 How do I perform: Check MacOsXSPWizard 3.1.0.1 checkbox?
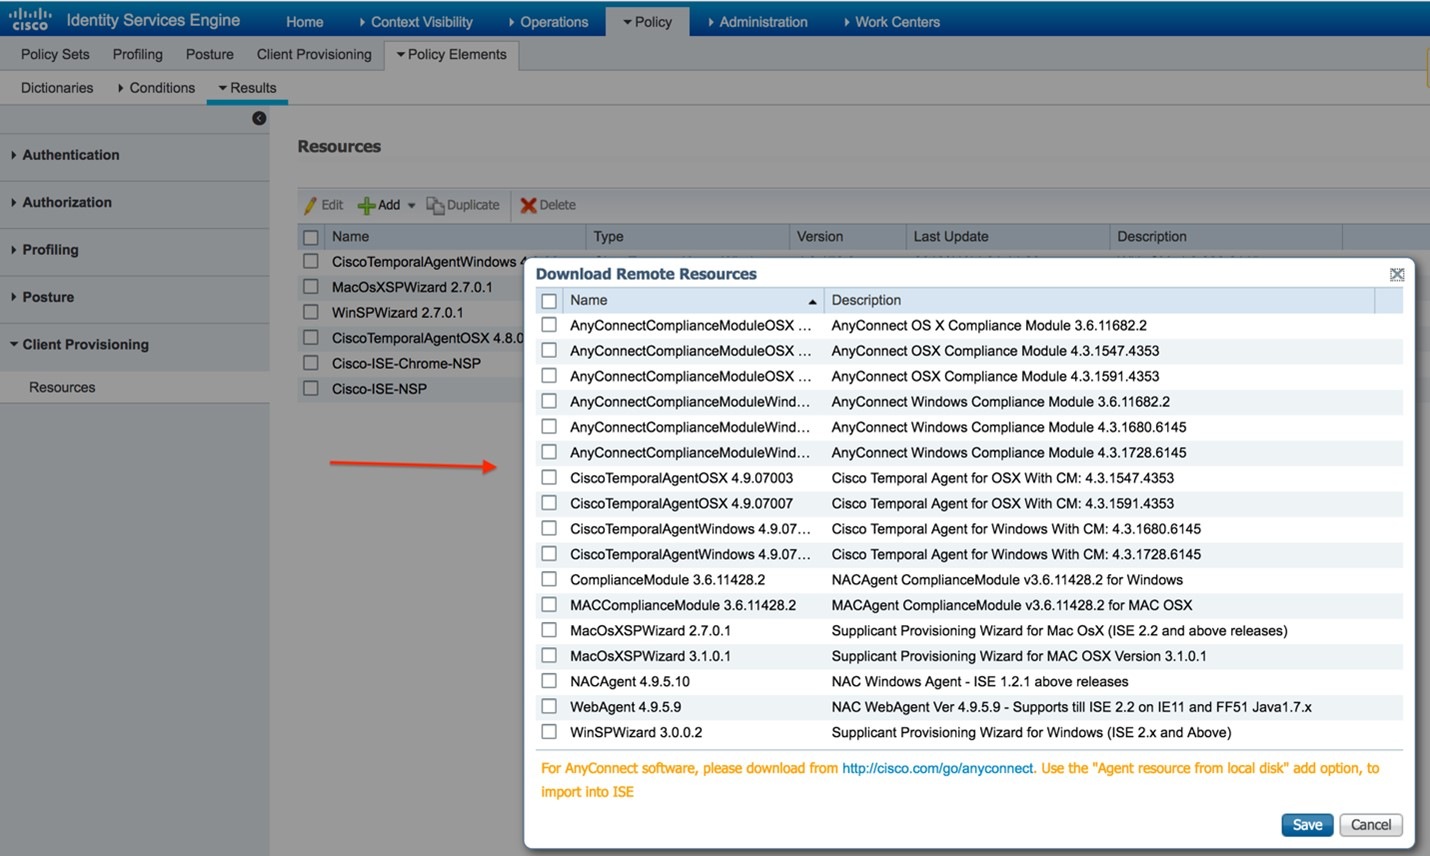[549, 656]
